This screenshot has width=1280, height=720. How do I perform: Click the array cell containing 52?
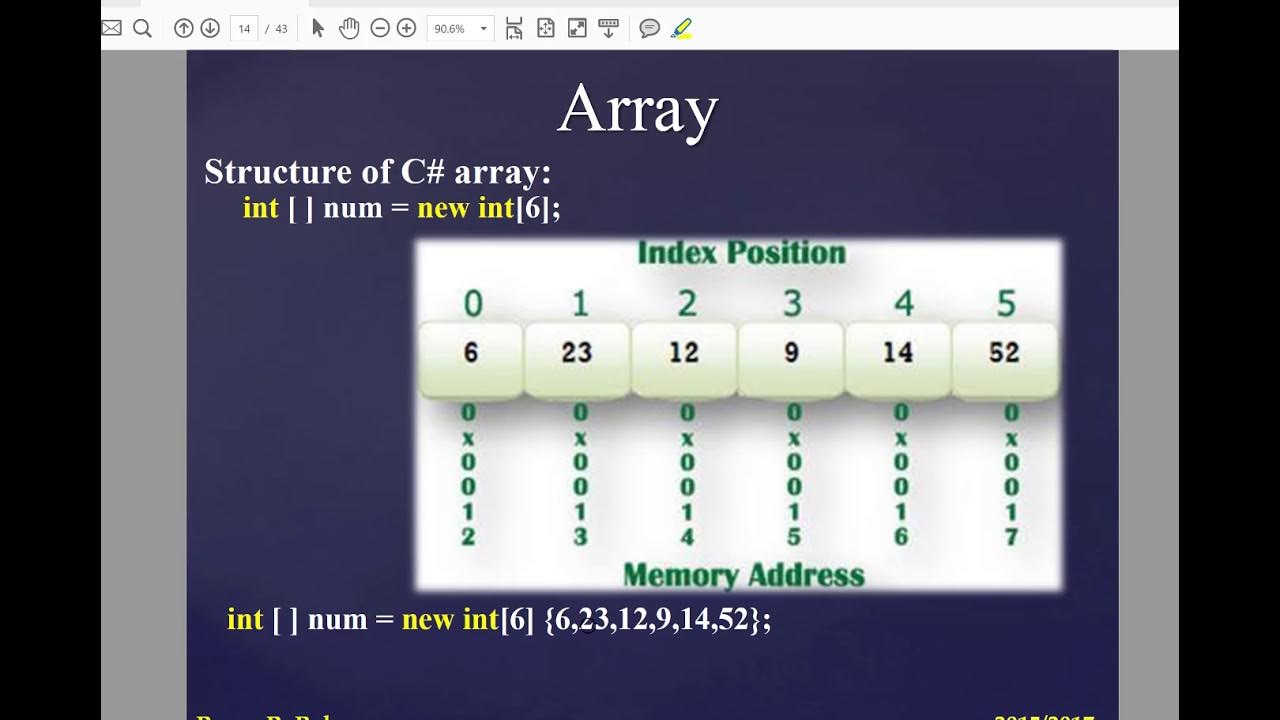tap(1004, 356)
